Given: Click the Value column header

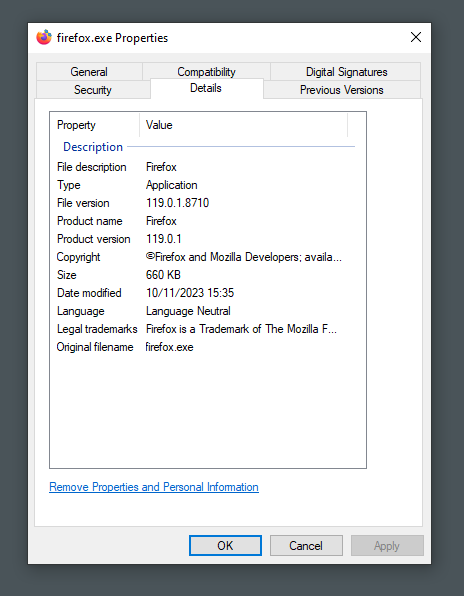Looking at the screenshot, I should (243, 125).
